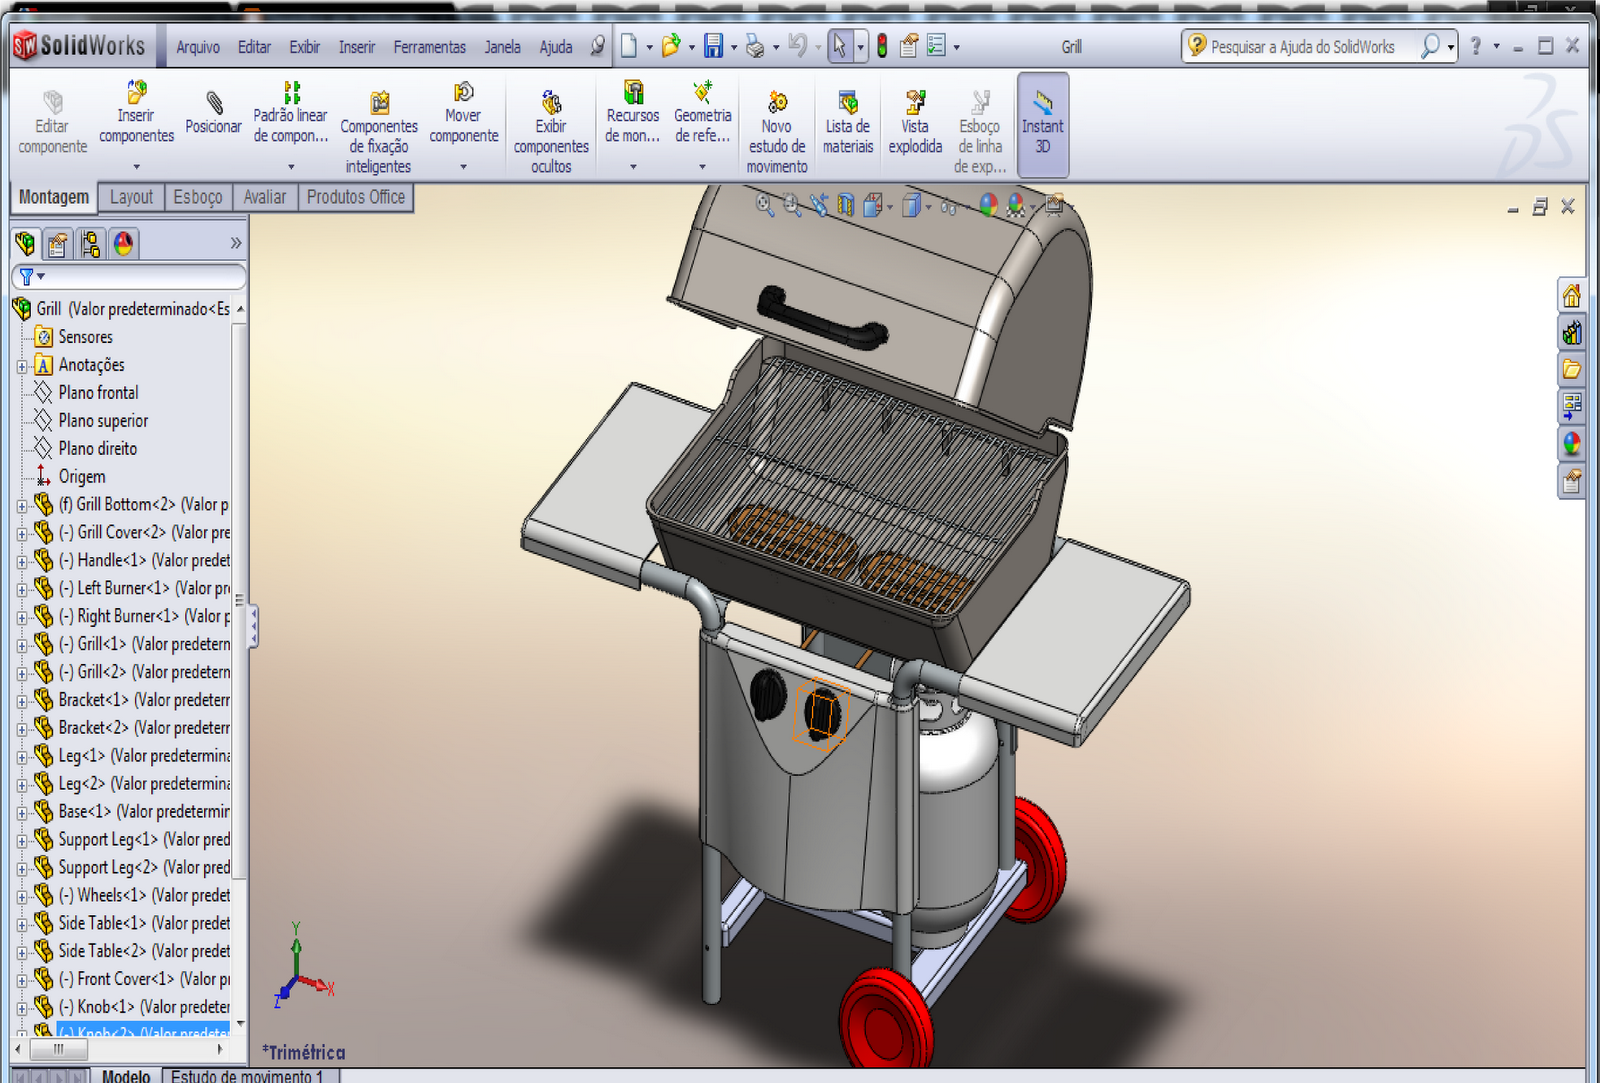Open the Ferramentas menu
Viewport: 1600px width, 1083px height.
430,47
